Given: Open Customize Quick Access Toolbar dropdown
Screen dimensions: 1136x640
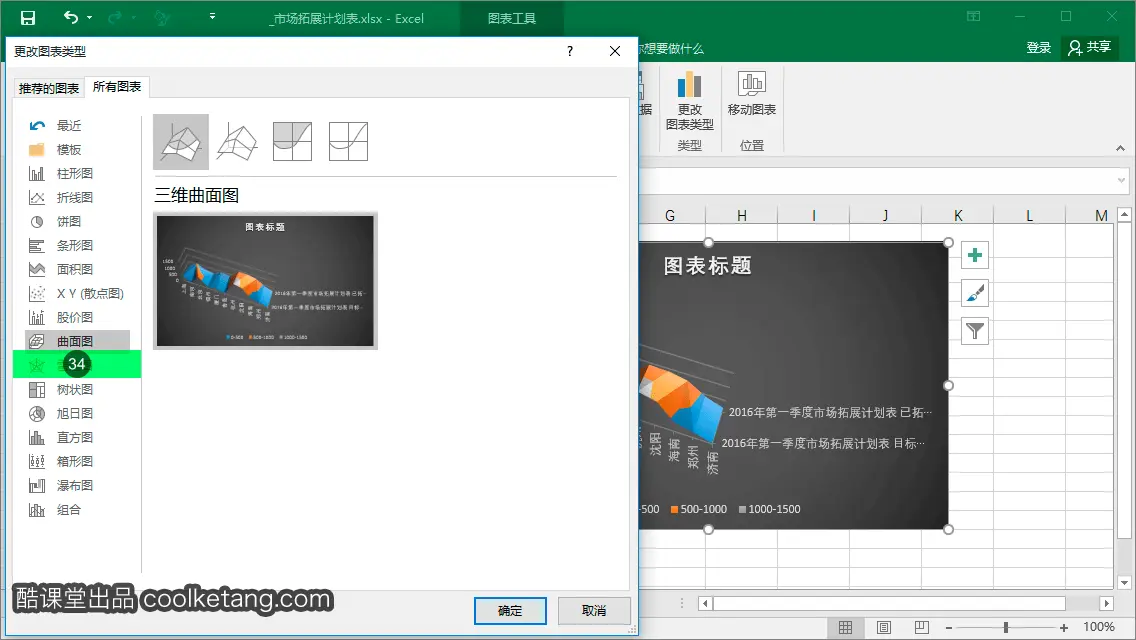Looking at the screenshot, I should point(212,16).
